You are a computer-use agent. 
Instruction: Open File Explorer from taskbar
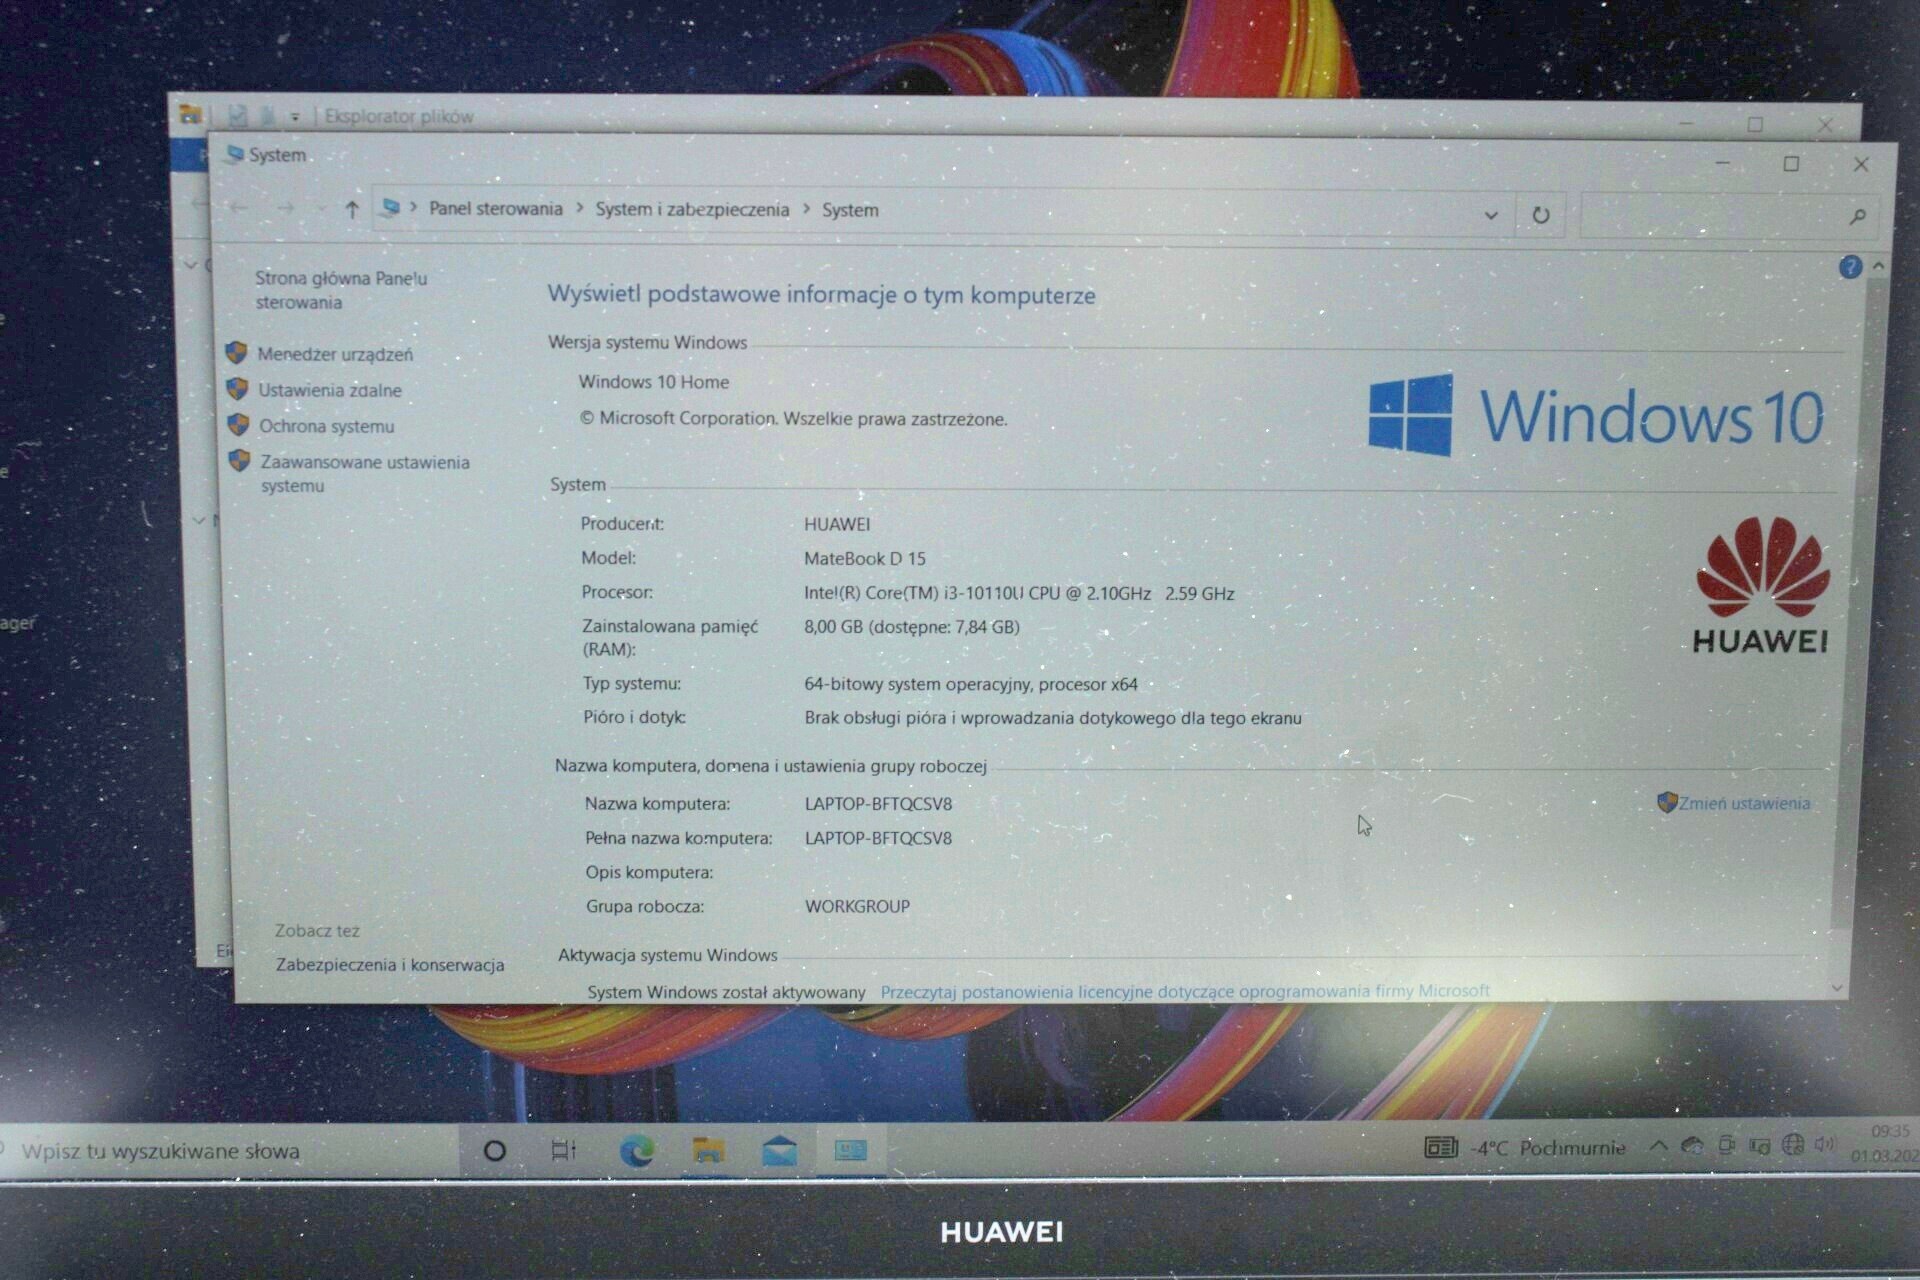tap(708, 1151)
